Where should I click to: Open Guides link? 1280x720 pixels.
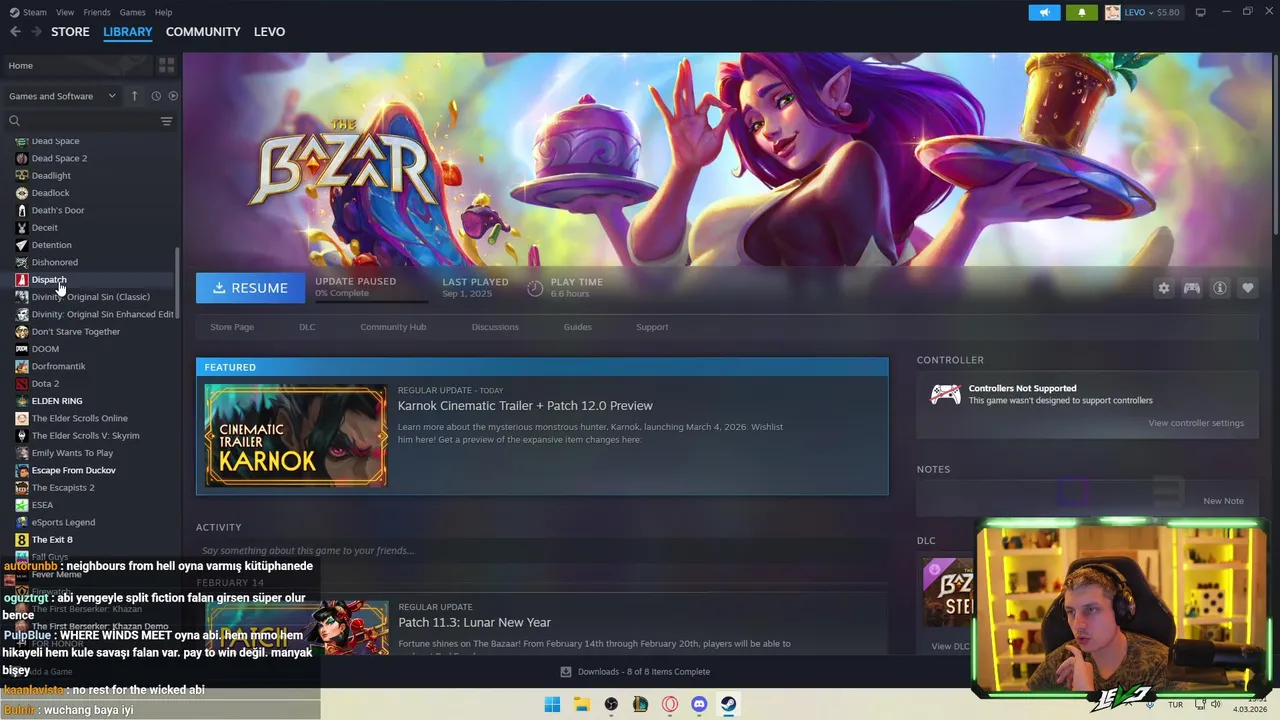pos(577,327)
